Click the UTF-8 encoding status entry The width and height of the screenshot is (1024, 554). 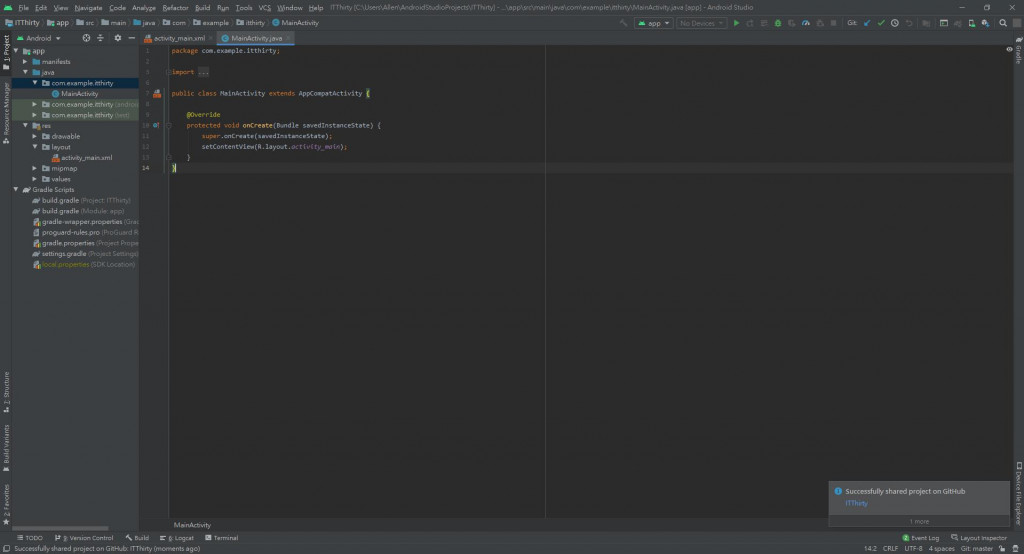(913, 549)
